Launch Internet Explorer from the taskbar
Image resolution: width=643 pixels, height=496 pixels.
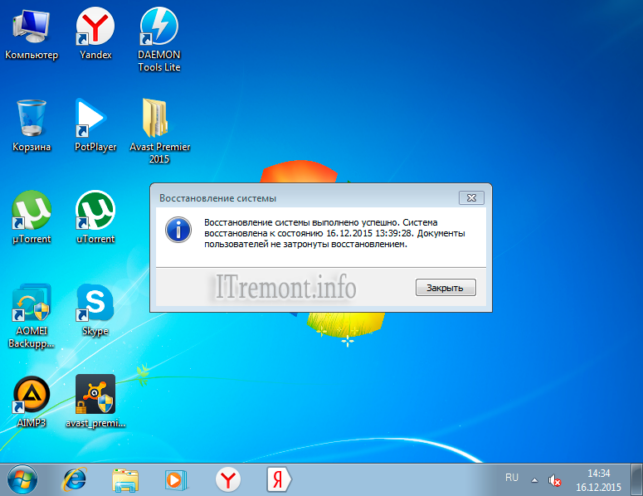coord(74,480)
